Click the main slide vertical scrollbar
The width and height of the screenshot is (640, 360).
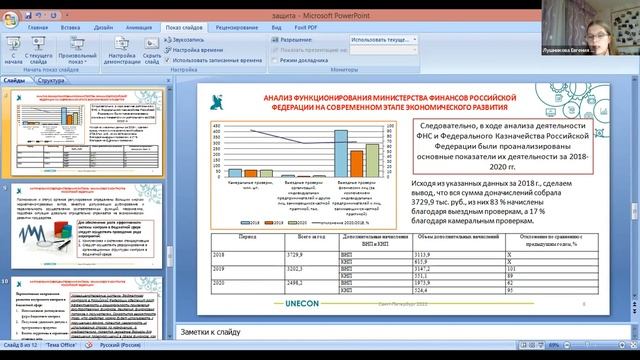pos(635,188)
